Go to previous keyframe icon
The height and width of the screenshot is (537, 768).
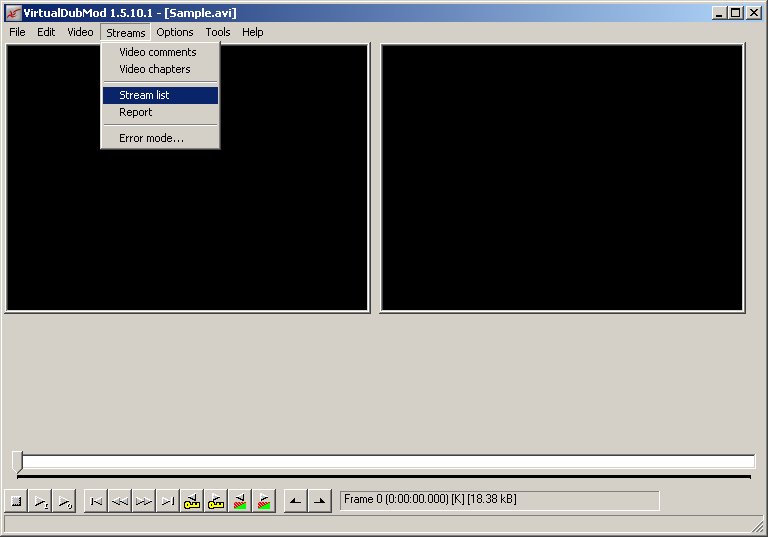(192, 501)
